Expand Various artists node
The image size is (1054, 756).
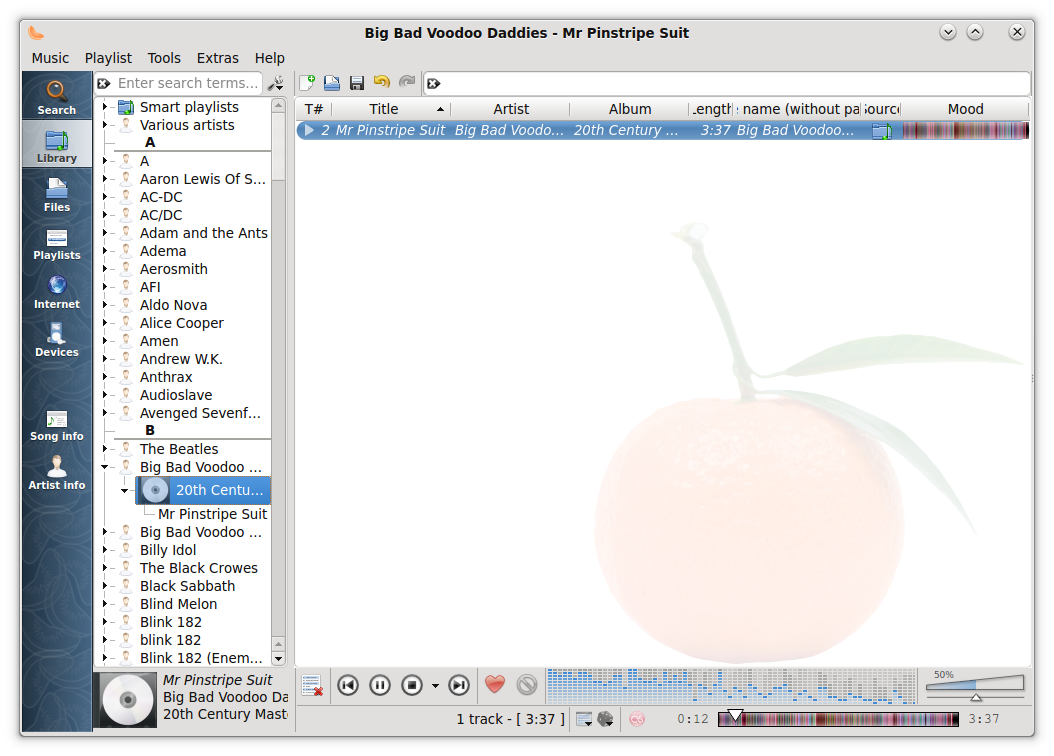(x=104, y=125)
